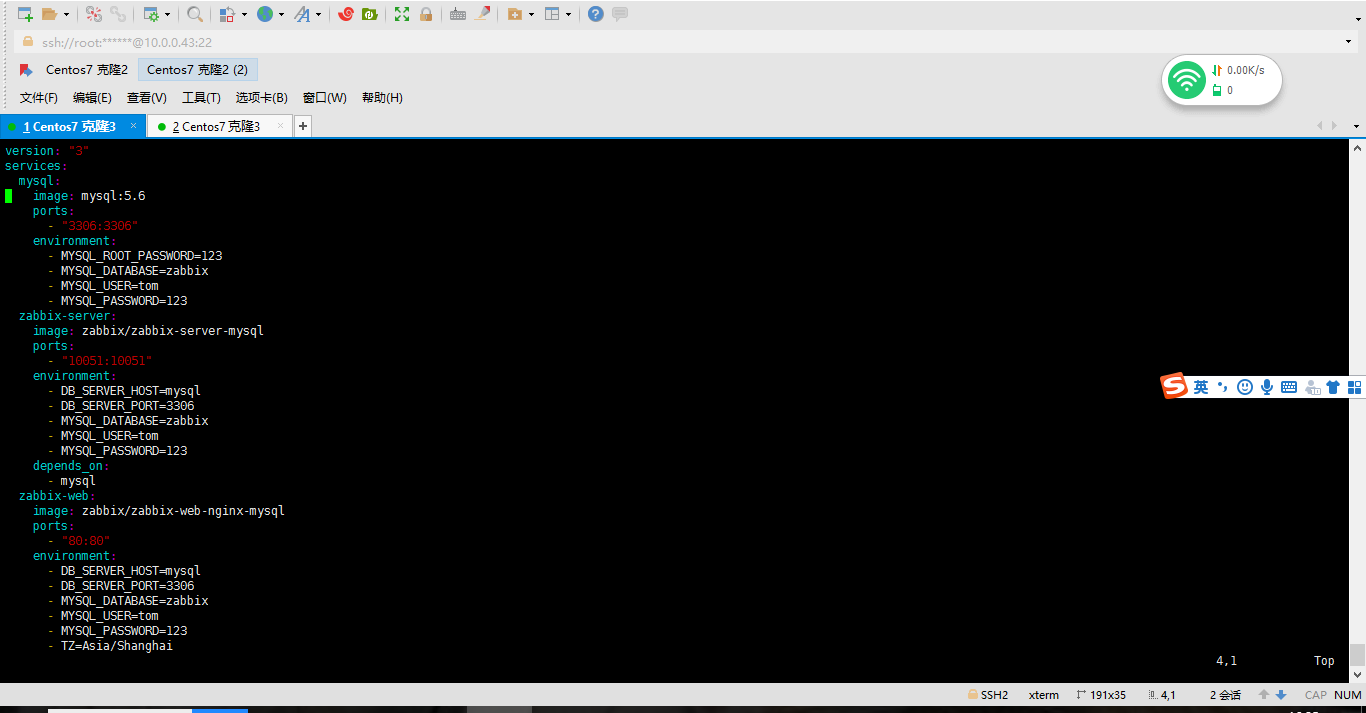Click the Font icon in toolbar
Image resolution: width=1366 pixels, height=713 pixels.
[x=302, y=14]
